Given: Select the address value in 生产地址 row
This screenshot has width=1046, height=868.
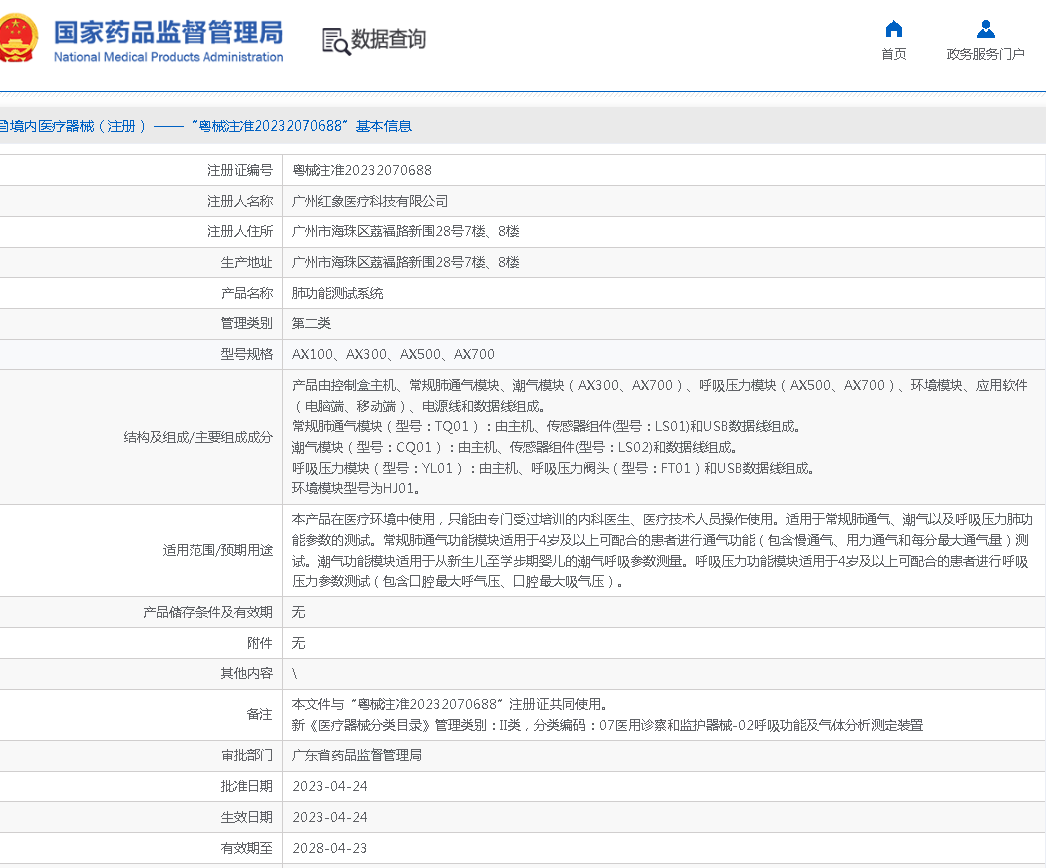Looking at the screenshot, I should 406,263.
